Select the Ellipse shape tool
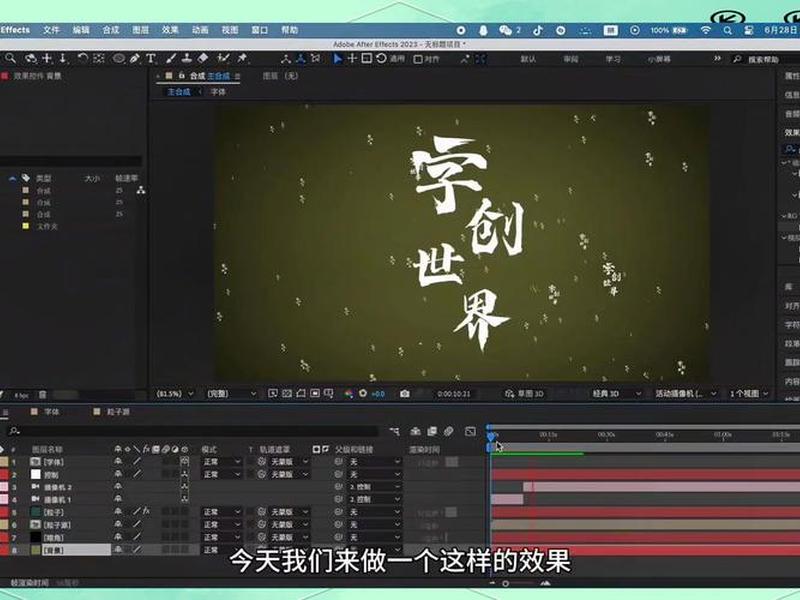Viewport: 800px width, 600px height. click(x=118, y=59)
